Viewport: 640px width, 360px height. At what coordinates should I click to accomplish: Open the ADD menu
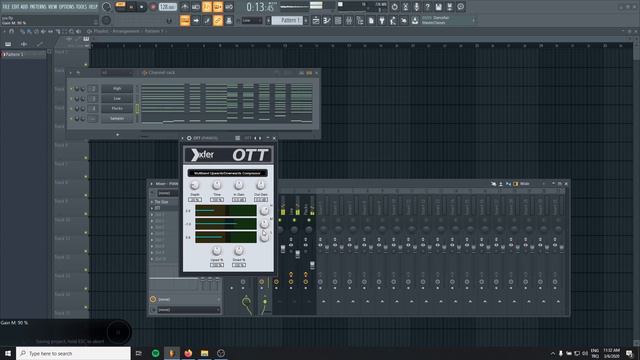click(x=24, y=7)
